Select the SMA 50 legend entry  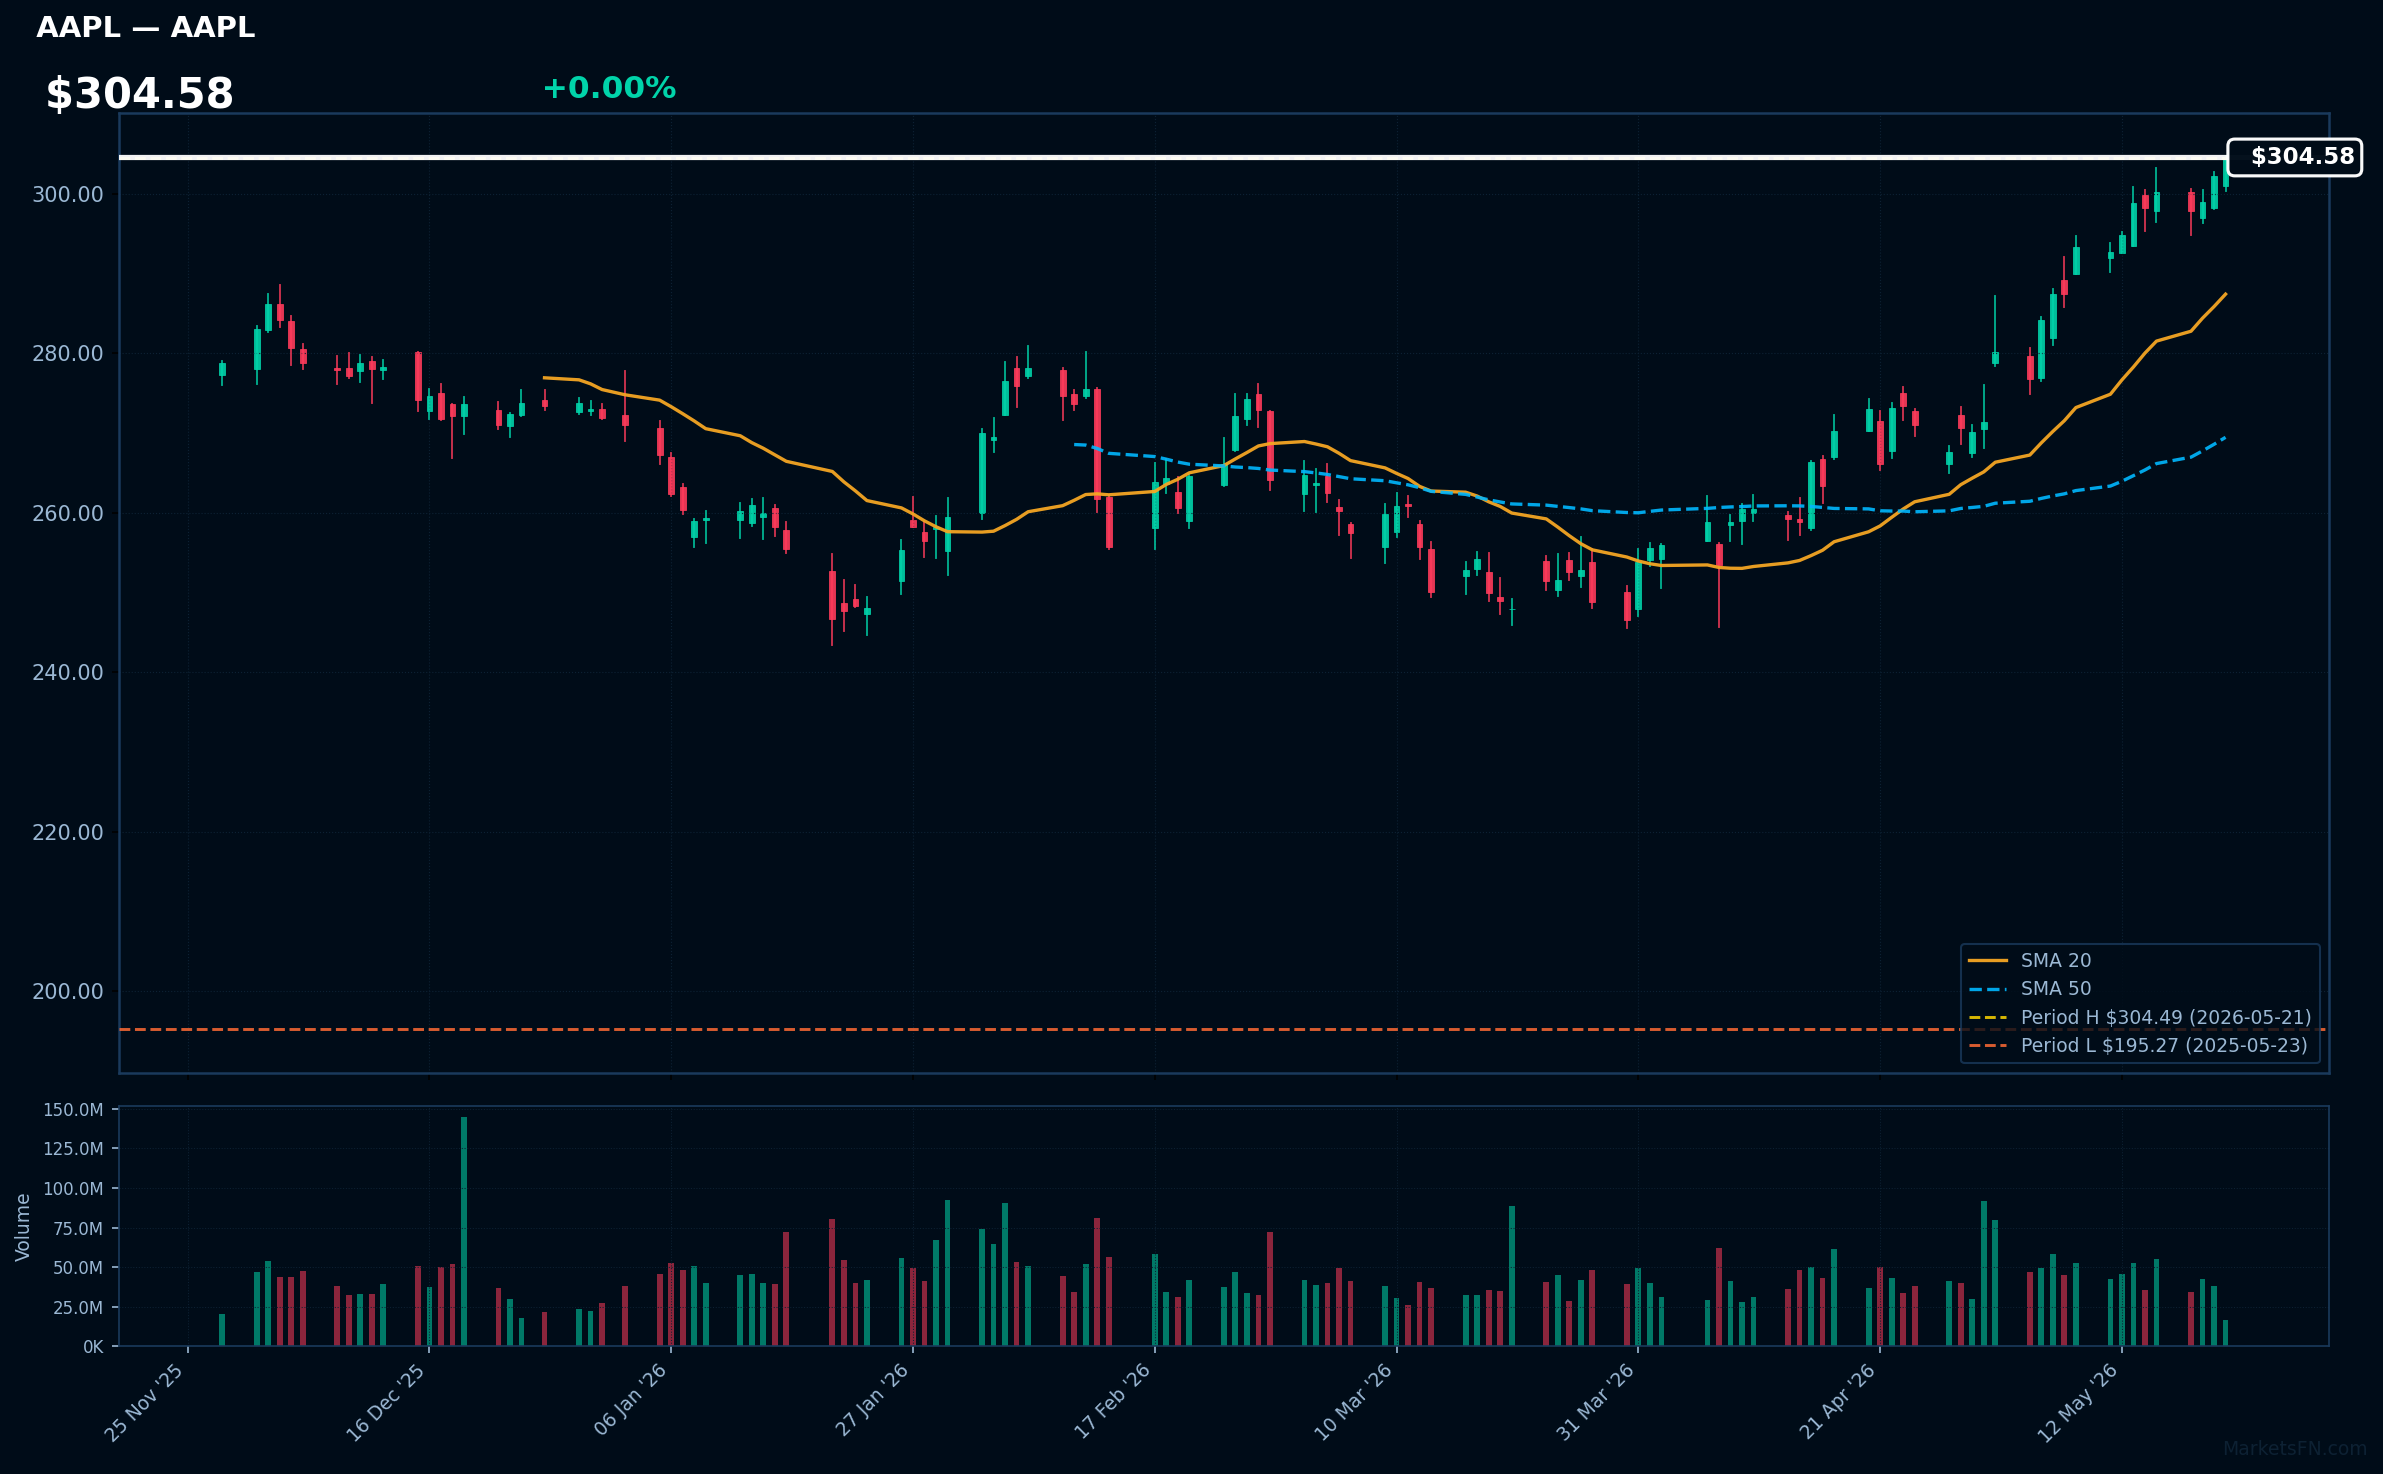2030,988
